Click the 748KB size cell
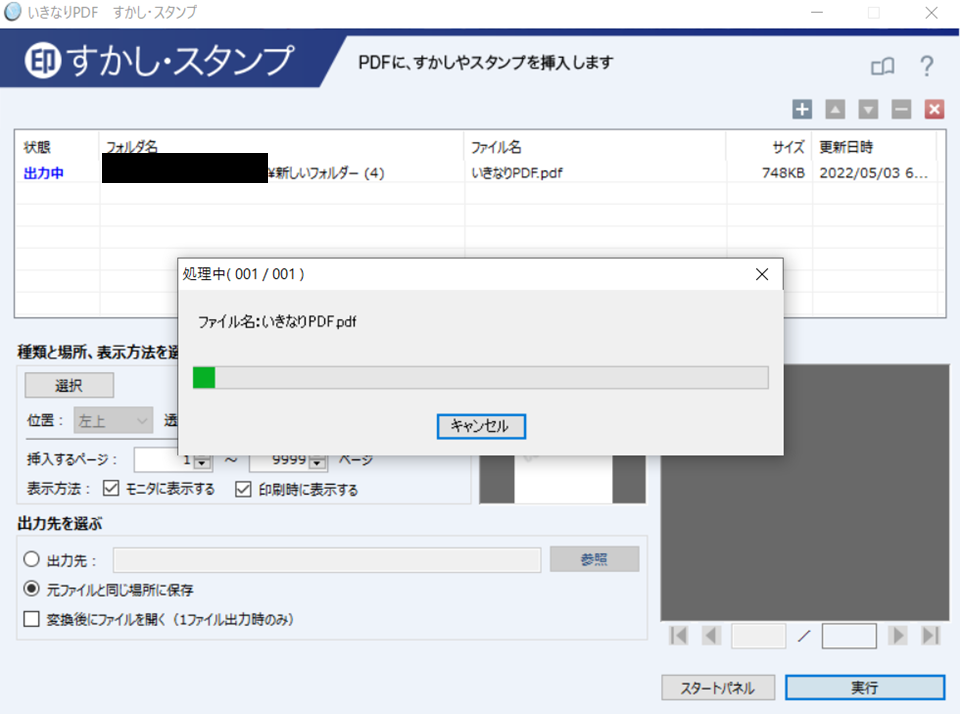 coord(783,173)
